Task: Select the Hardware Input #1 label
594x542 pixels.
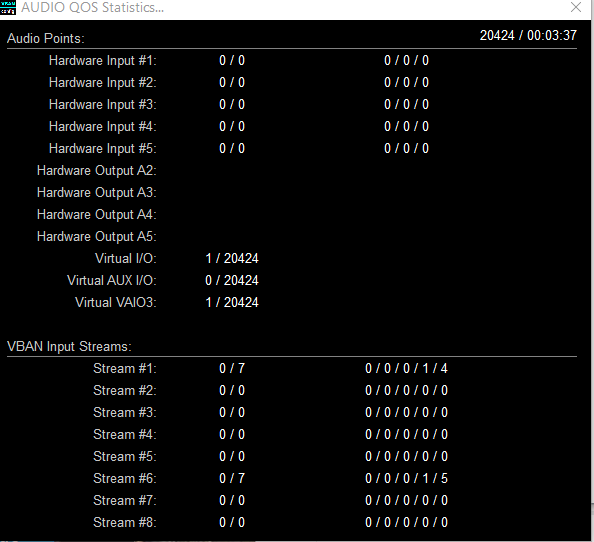Action: (103, 61)
